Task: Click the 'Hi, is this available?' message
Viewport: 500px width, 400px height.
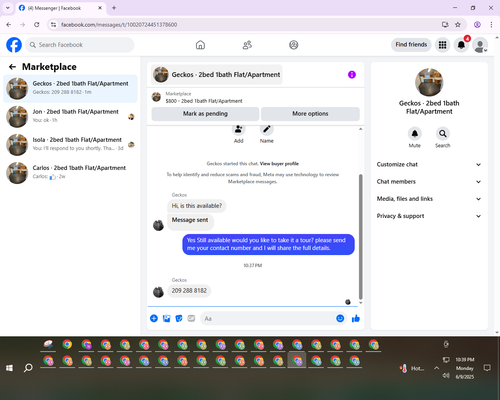Action: click(196, 206)
